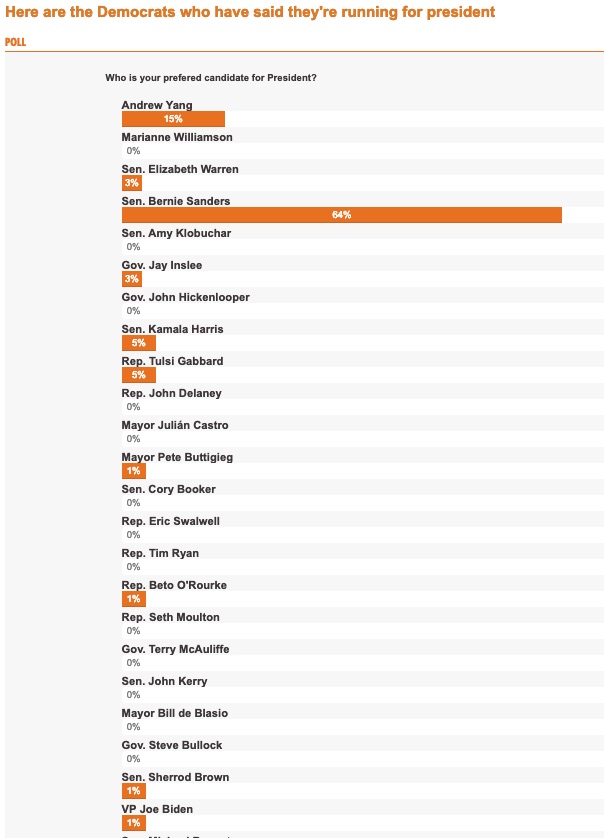Select the Sen. Amy Klobuchar label
The height and width of the screenshot is (838, 604).
176,233
